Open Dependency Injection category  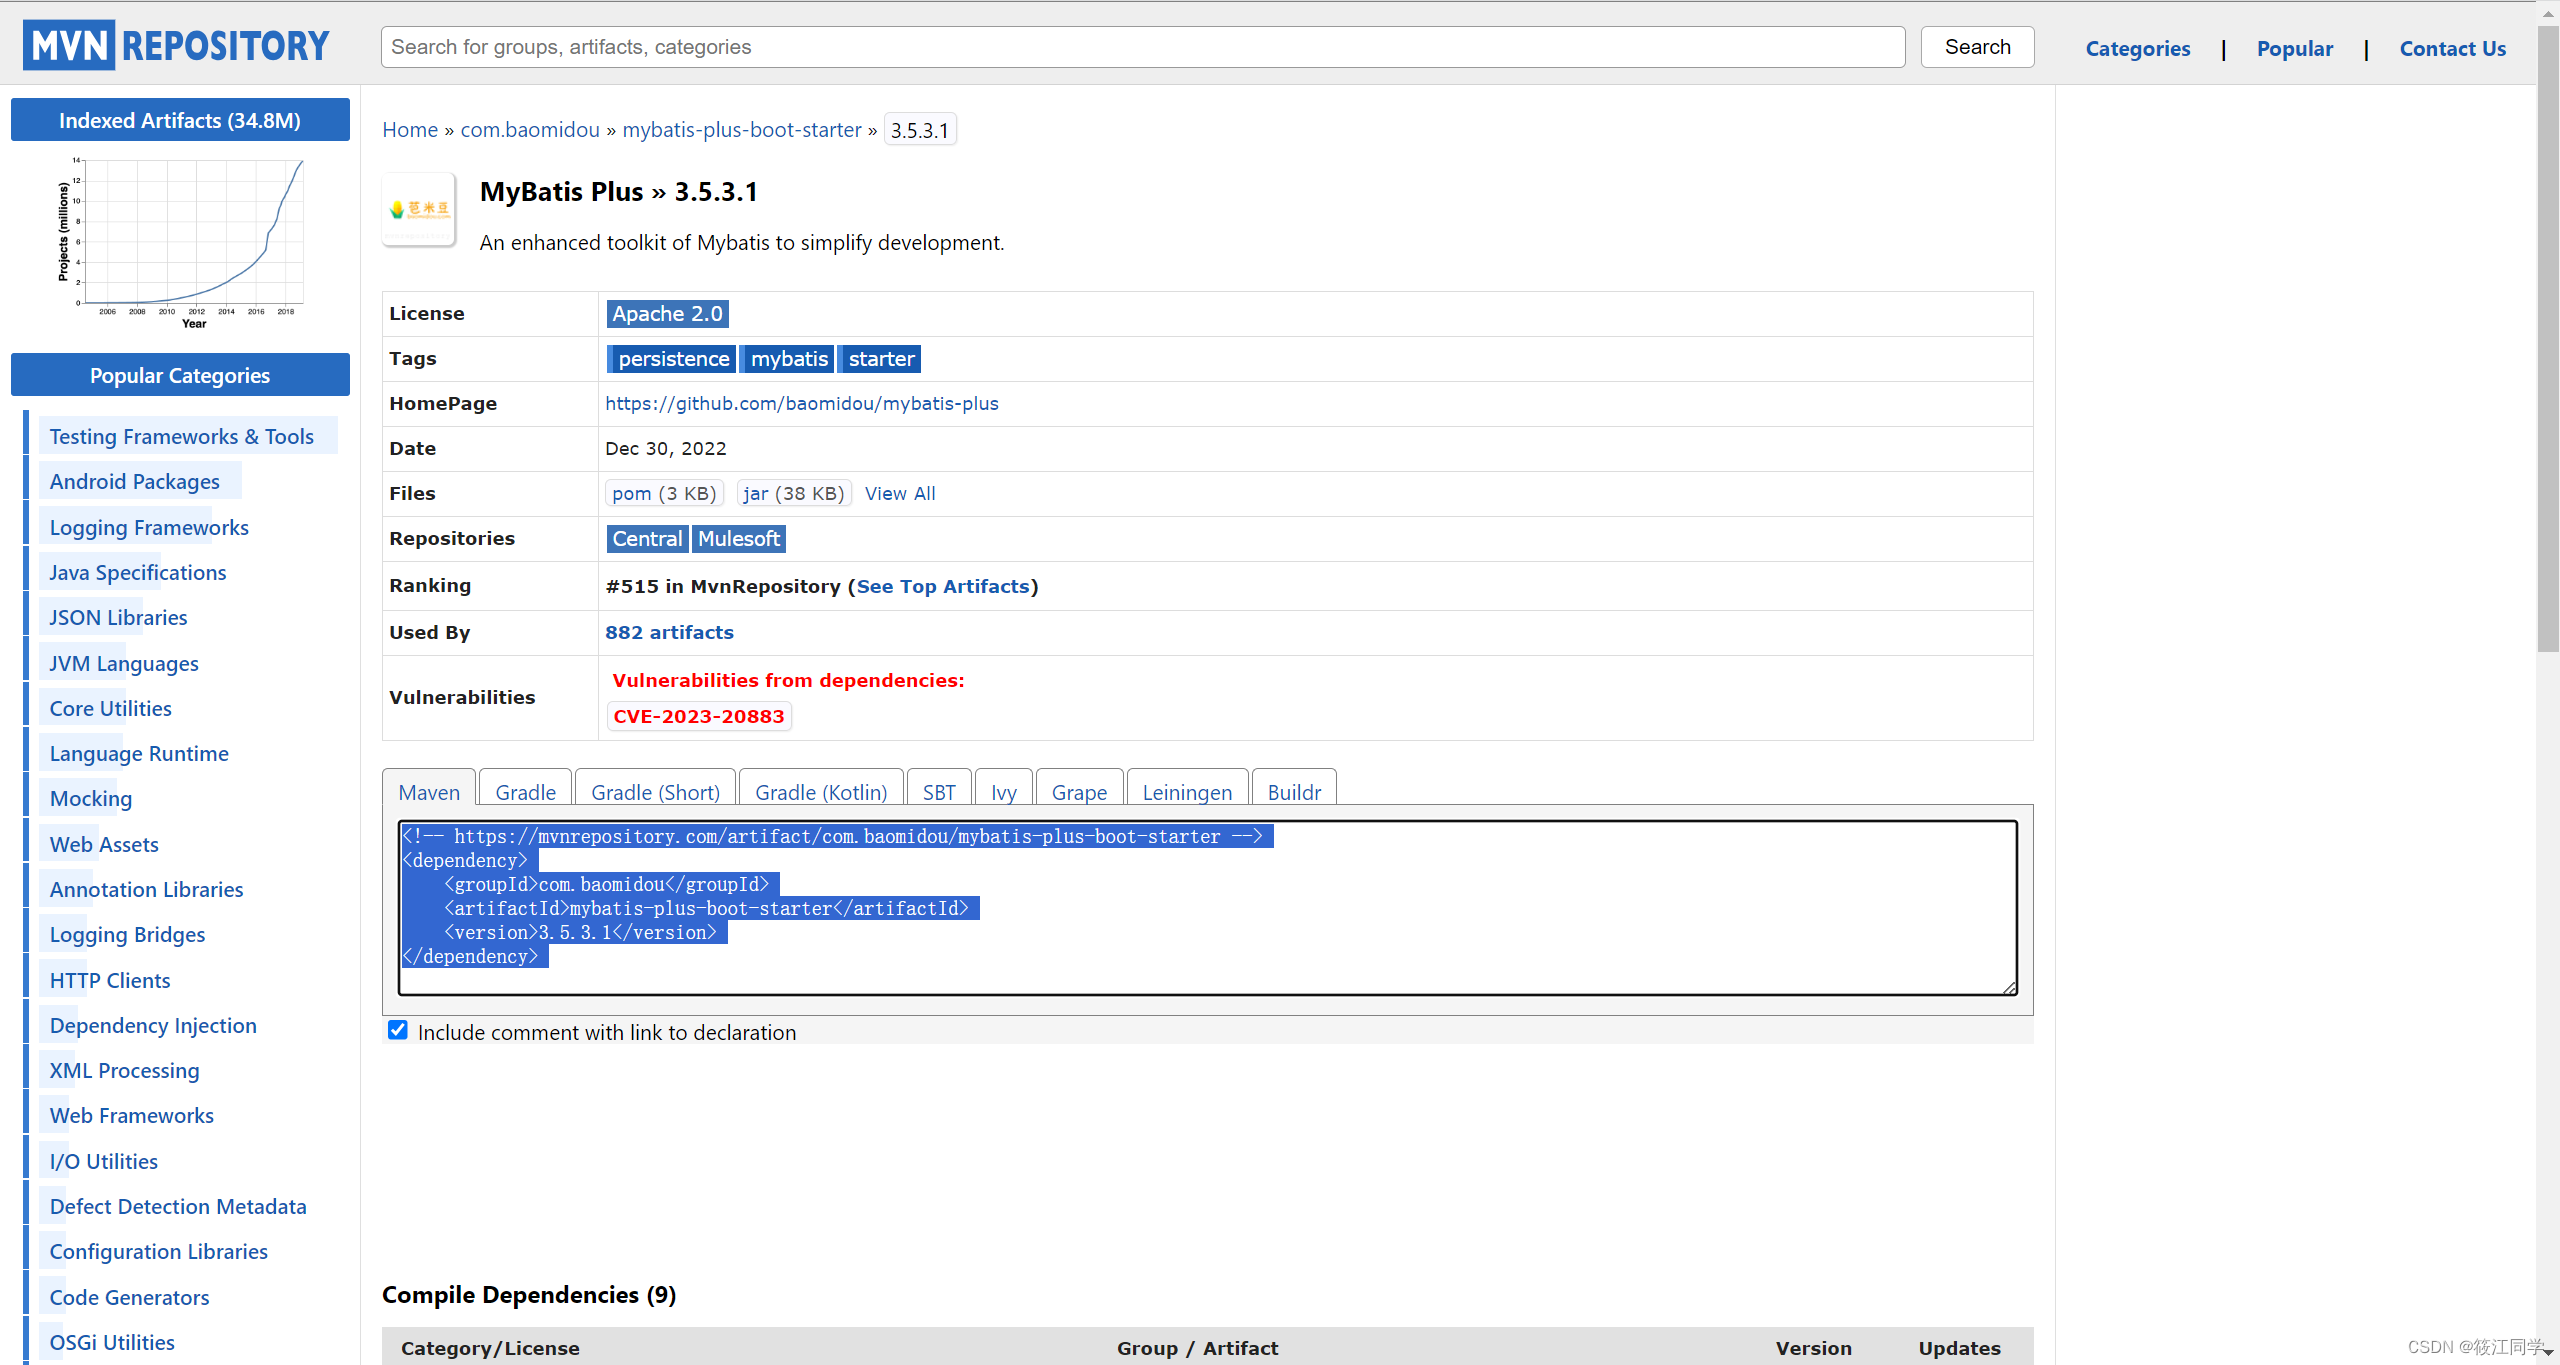(153, 1026)
